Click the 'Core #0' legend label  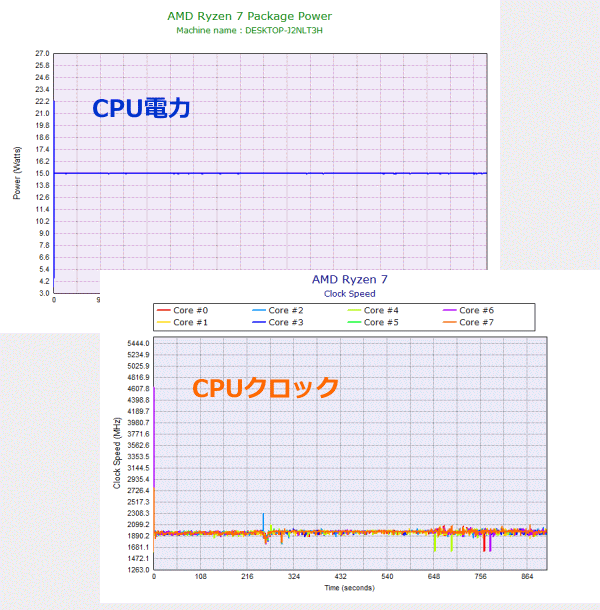pos(191,310)
